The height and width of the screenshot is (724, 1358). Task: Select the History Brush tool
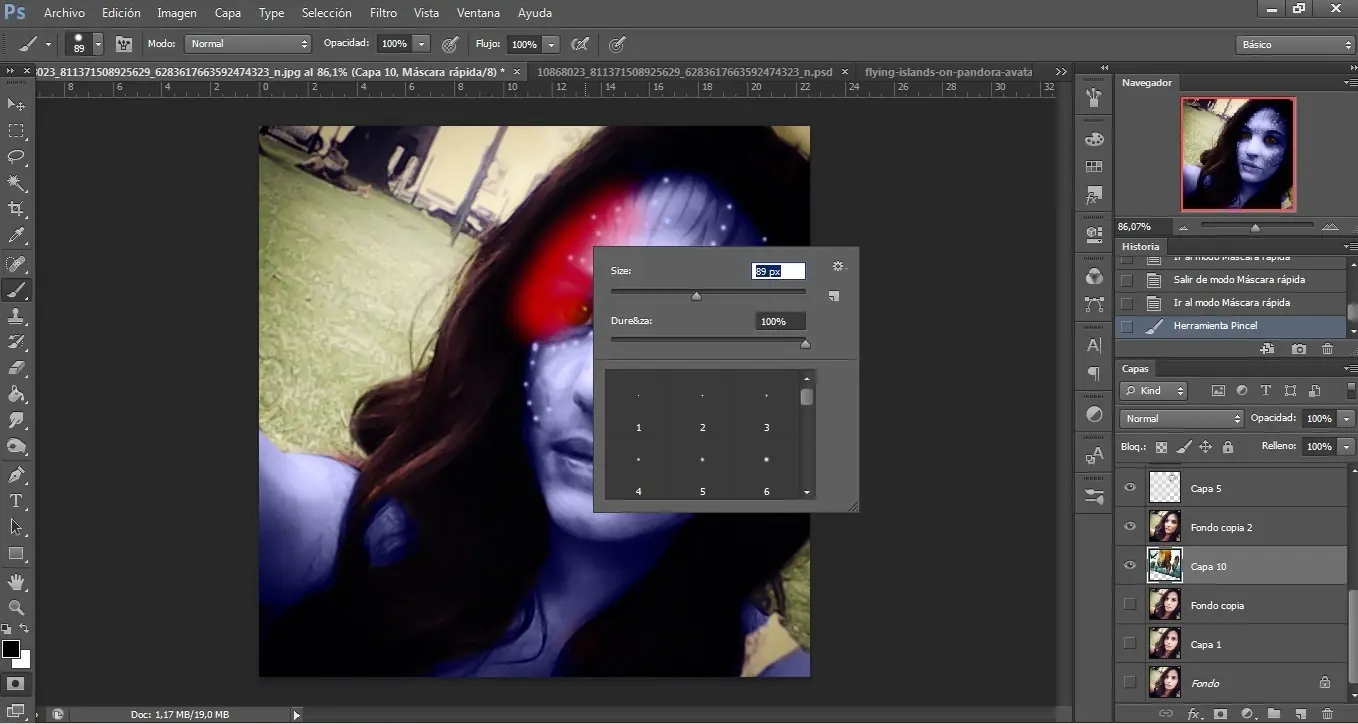click(16, 342)
